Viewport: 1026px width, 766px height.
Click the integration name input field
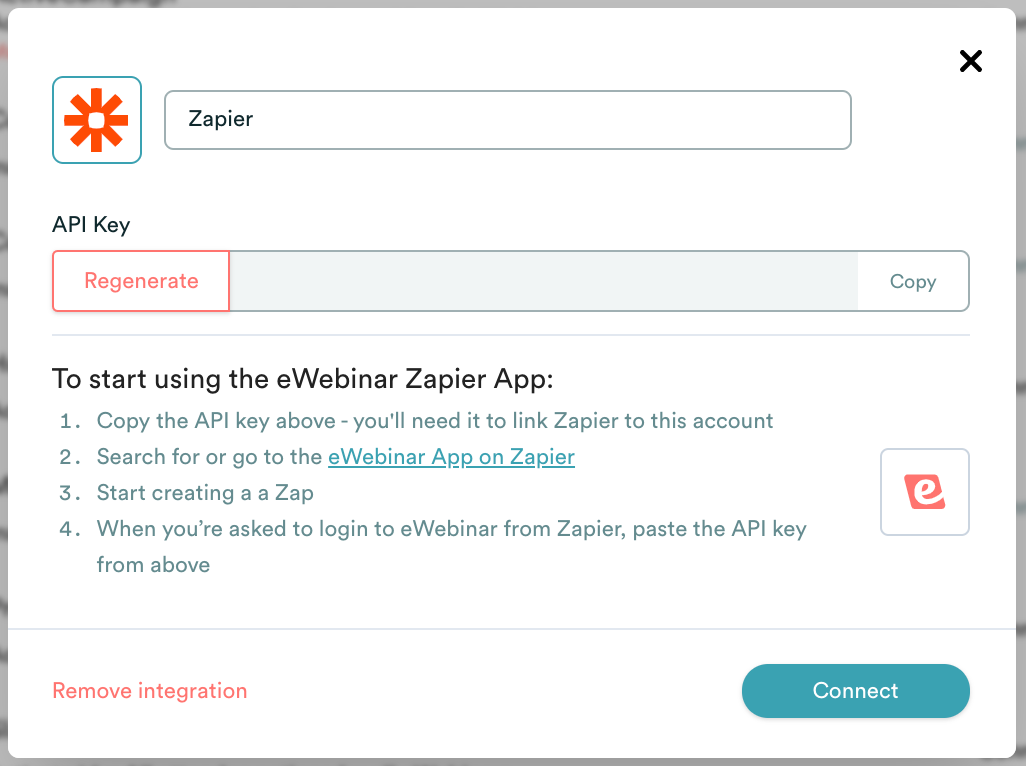pyautogui.click(x=507, y=119)
